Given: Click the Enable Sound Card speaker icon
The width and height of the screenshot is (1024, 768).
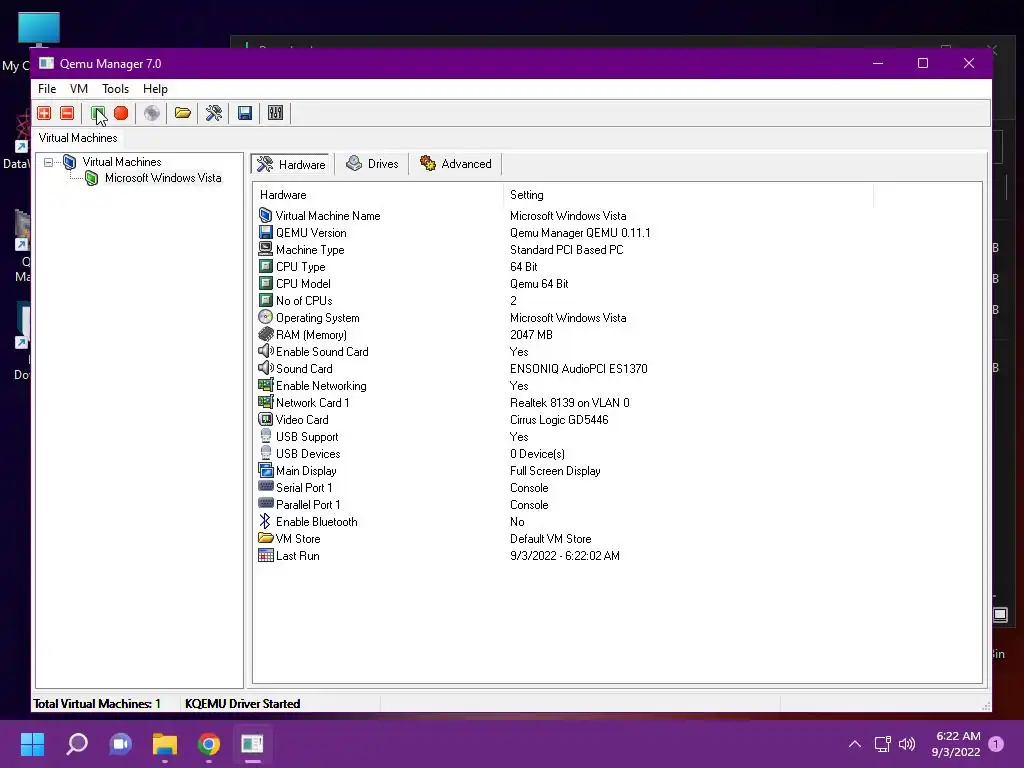Looking at the screenshot, I should click(x=265, y=351).
